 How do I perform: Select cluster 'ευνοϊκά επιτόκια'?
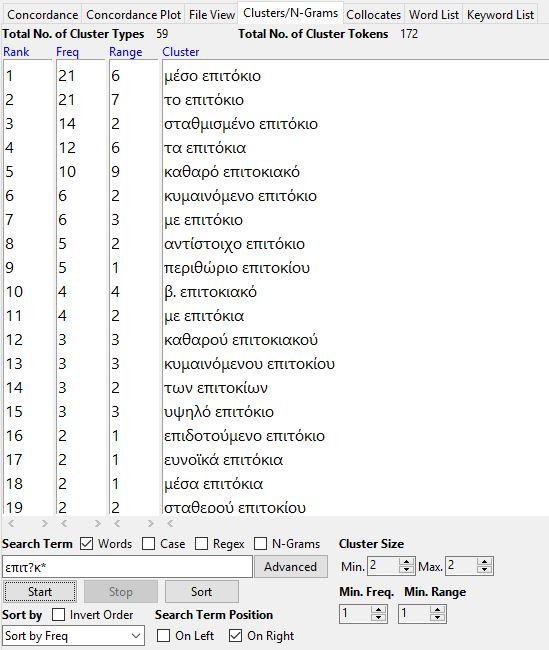coord(223,461)
